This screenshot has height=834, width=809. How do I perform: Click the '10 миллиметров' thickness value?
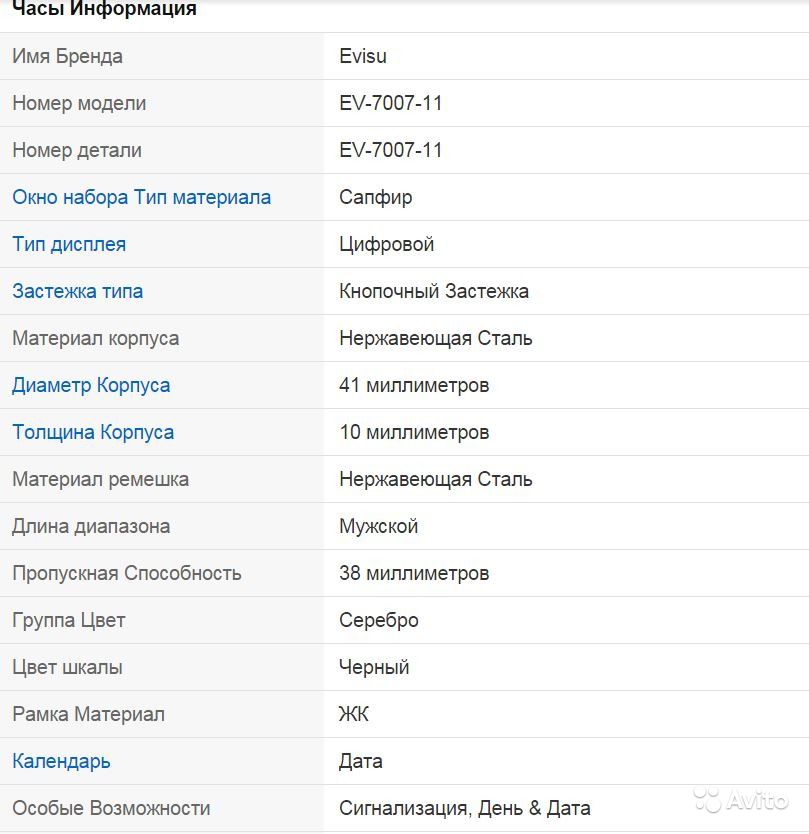(x=414, y=432)
